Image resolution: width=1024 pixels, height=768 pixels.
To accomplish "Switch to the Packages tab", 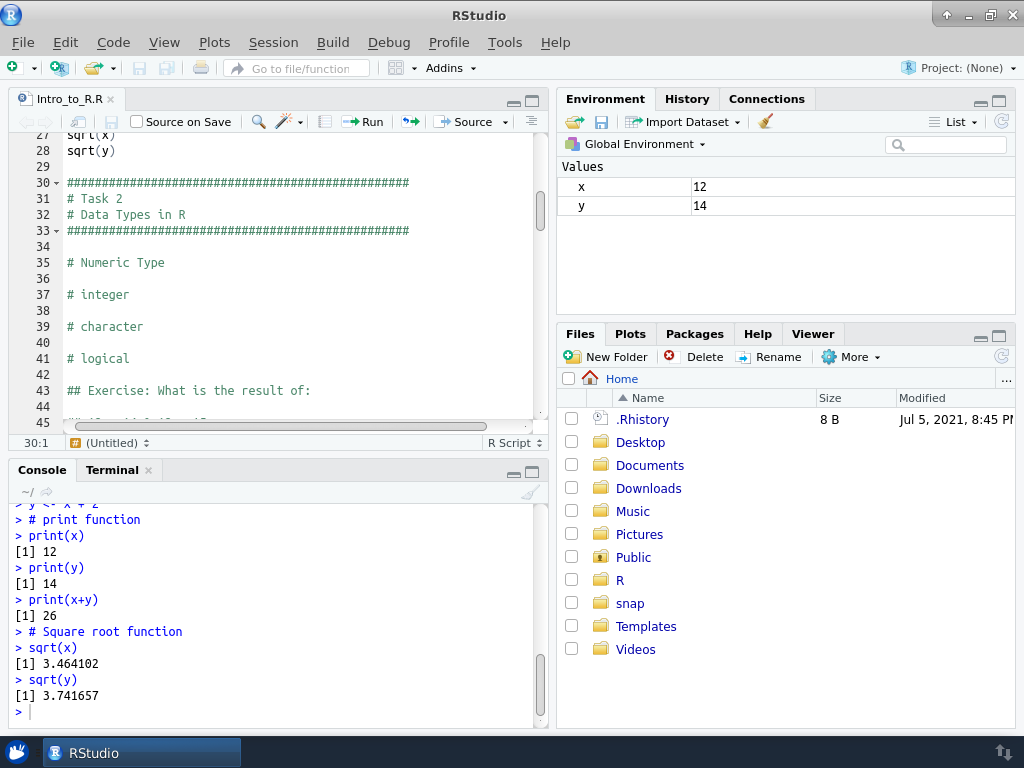I will tap(694, 334).
